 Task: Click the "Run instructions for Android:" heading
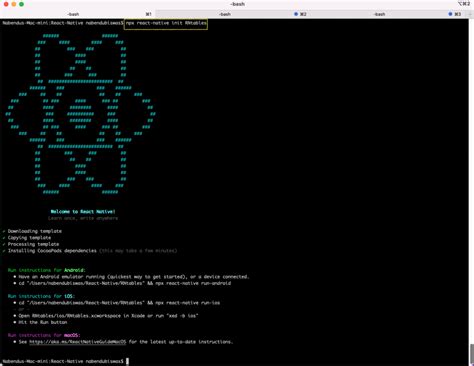click(47, 270)
